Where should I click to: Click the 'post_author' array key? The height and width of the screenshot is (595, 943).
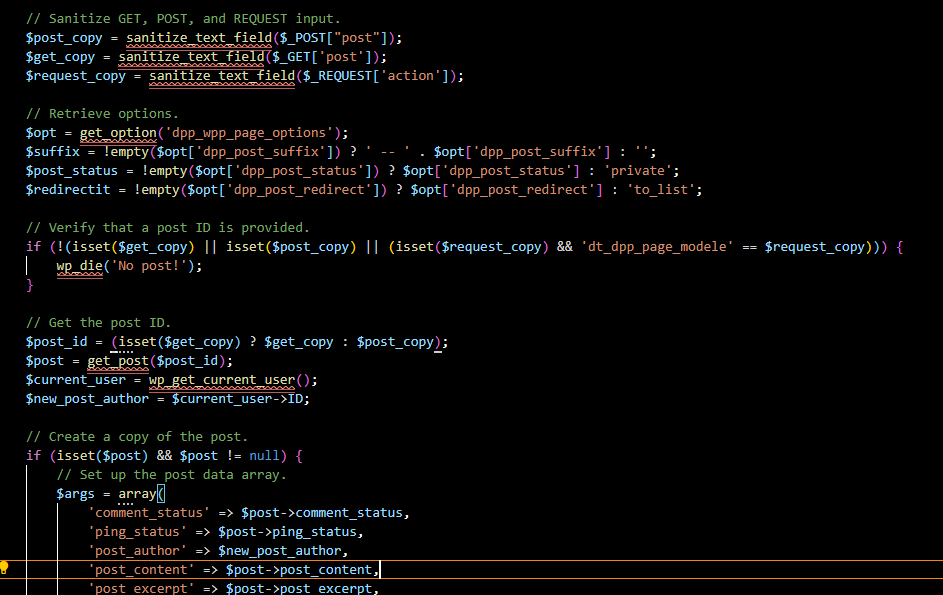[x=137, y=551]
